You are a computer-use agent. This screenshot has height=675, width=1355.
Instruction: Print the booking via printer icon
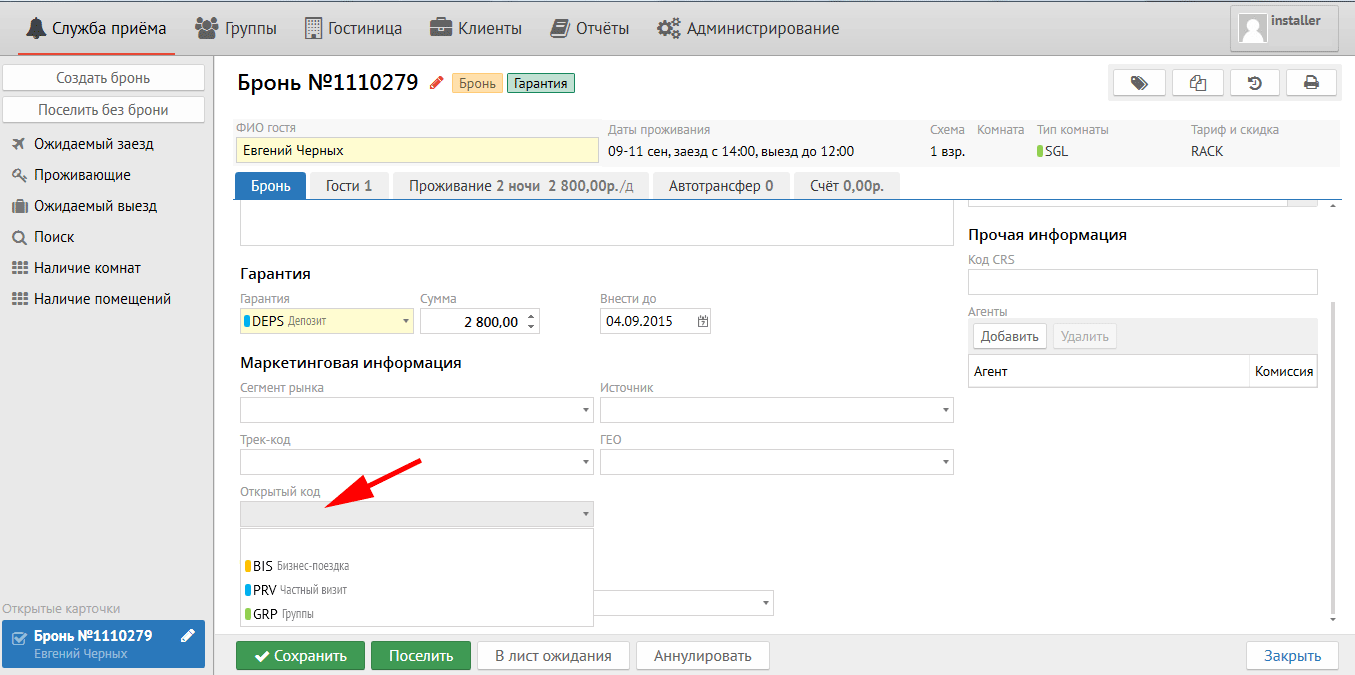[1311, 83]
